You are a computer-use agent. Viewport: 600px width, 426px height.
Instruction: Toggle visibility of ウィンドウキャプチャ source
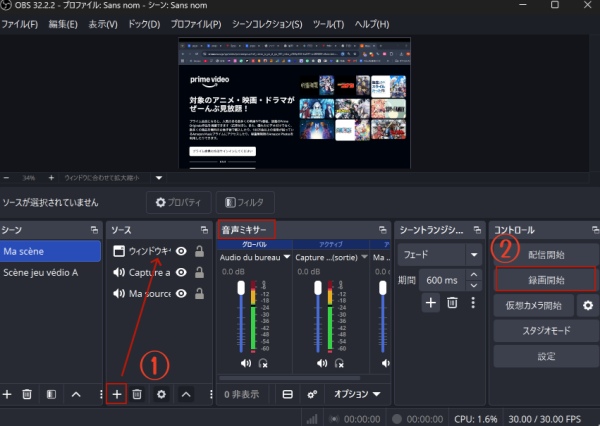pos(181,251)
